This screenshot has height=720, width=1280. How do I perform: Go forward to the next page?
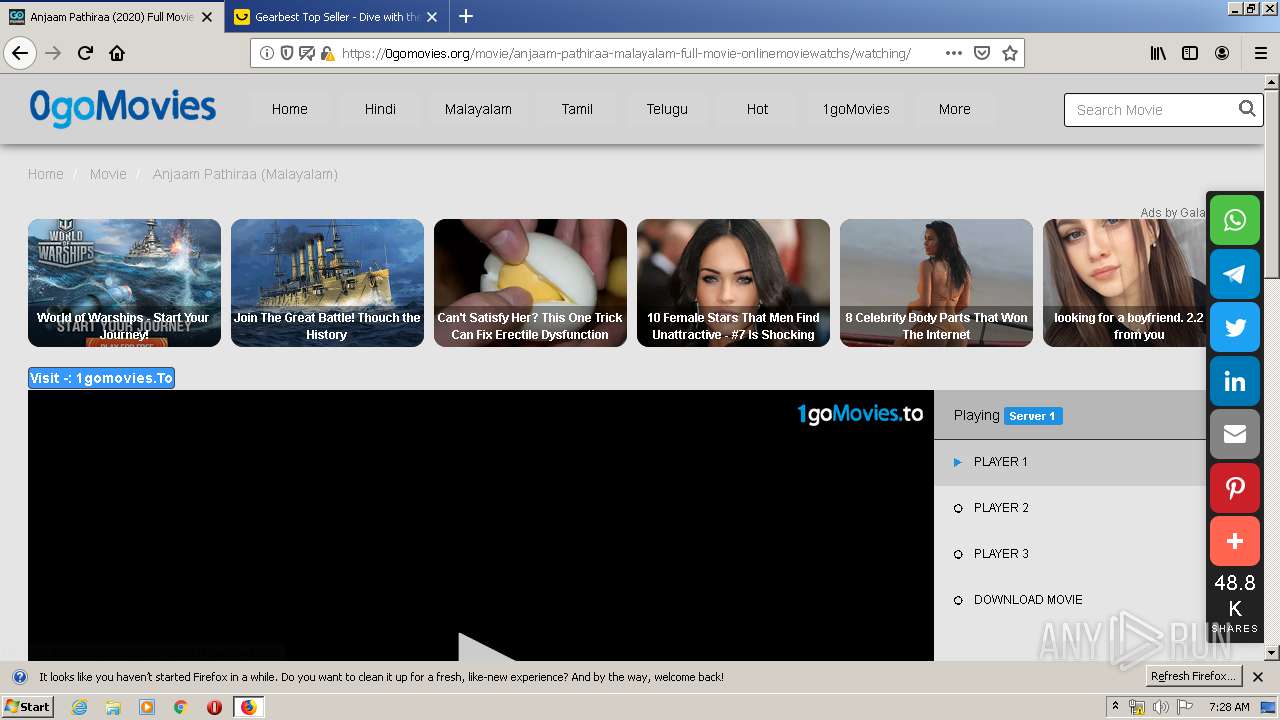tap(53, 53)
